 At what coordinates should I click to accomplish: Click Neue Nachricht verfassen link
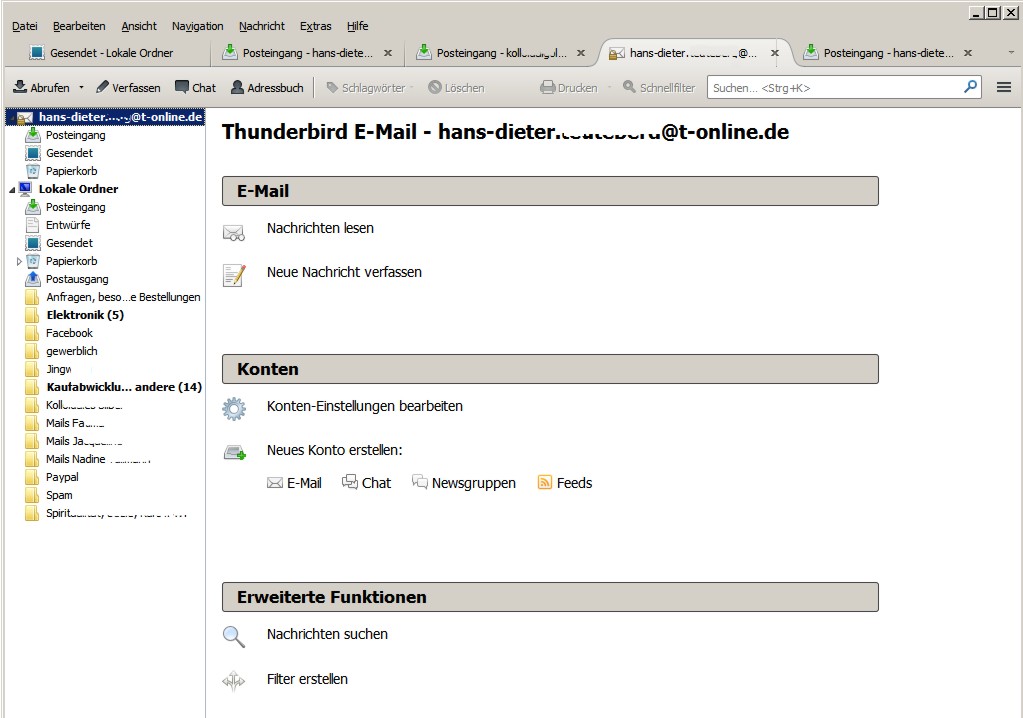pos(344,272)
